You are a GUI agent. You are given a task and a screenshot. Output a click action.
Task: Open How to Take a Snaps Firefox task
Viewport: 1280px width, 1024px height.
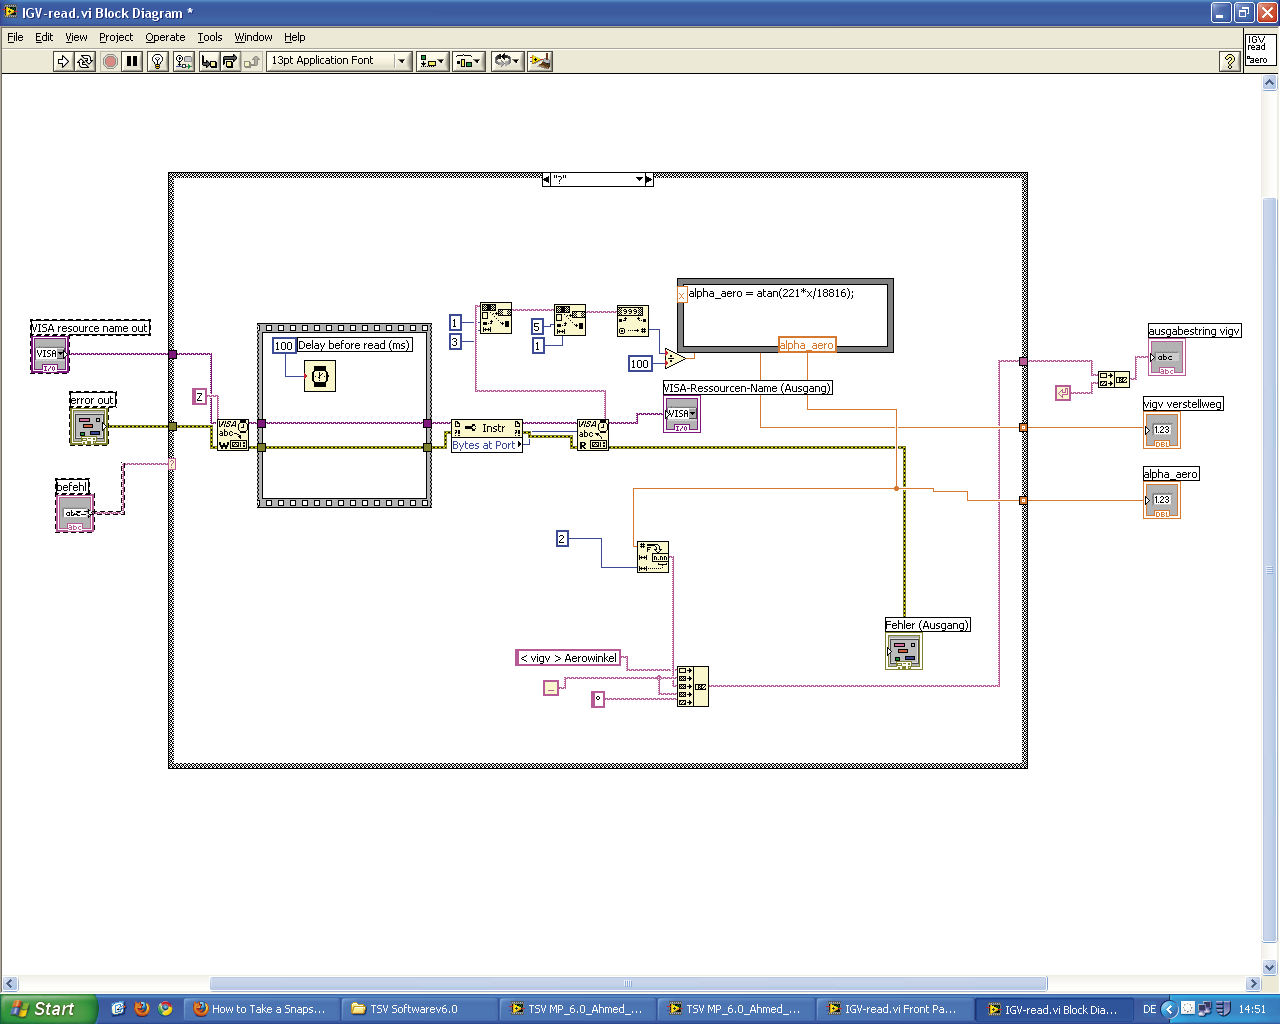(262, 1009)
